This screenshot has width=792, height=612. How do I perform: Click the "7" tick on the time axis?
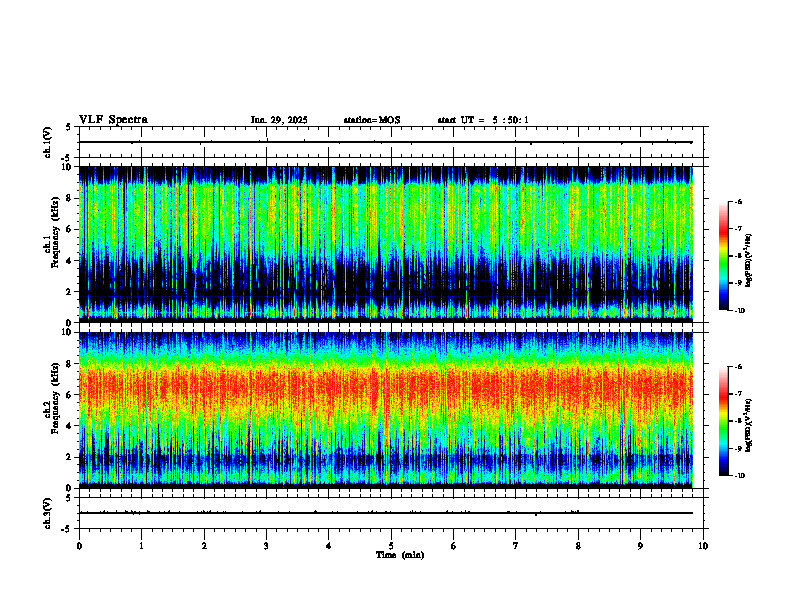click(x=516, y=546)
